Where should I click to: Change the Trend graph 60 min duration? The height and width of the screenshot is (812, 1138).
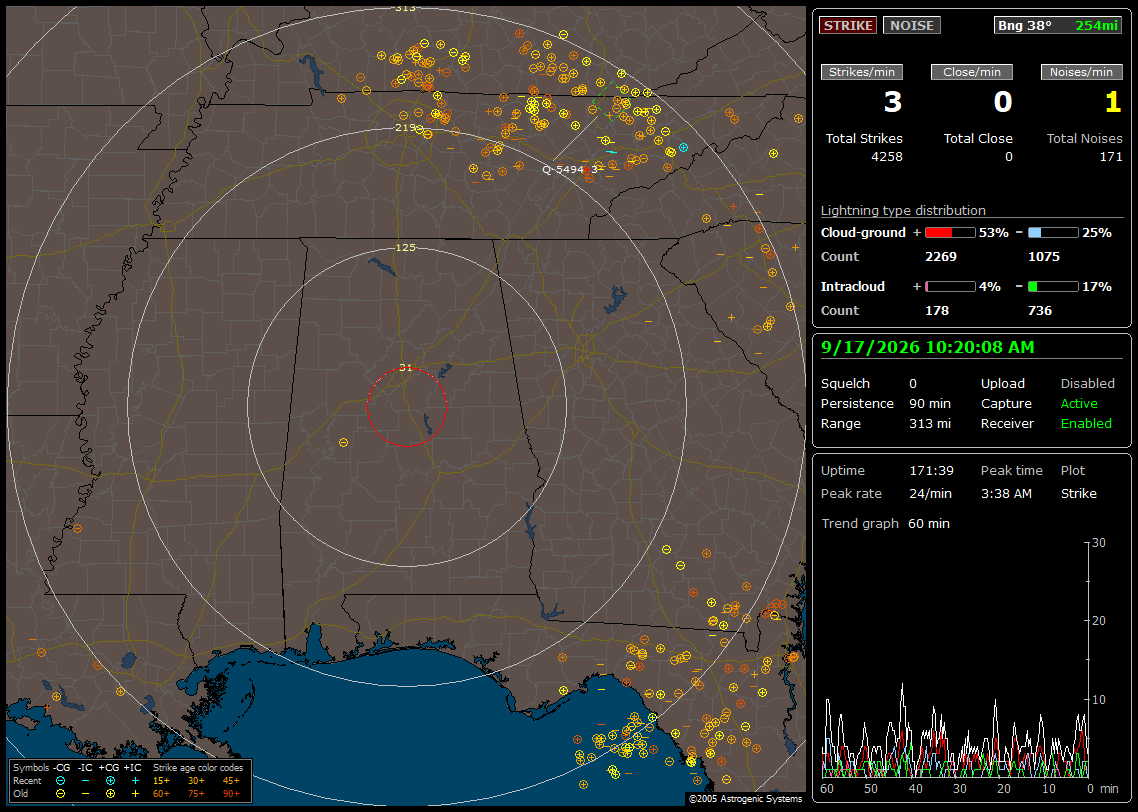[x=929, y=524]
